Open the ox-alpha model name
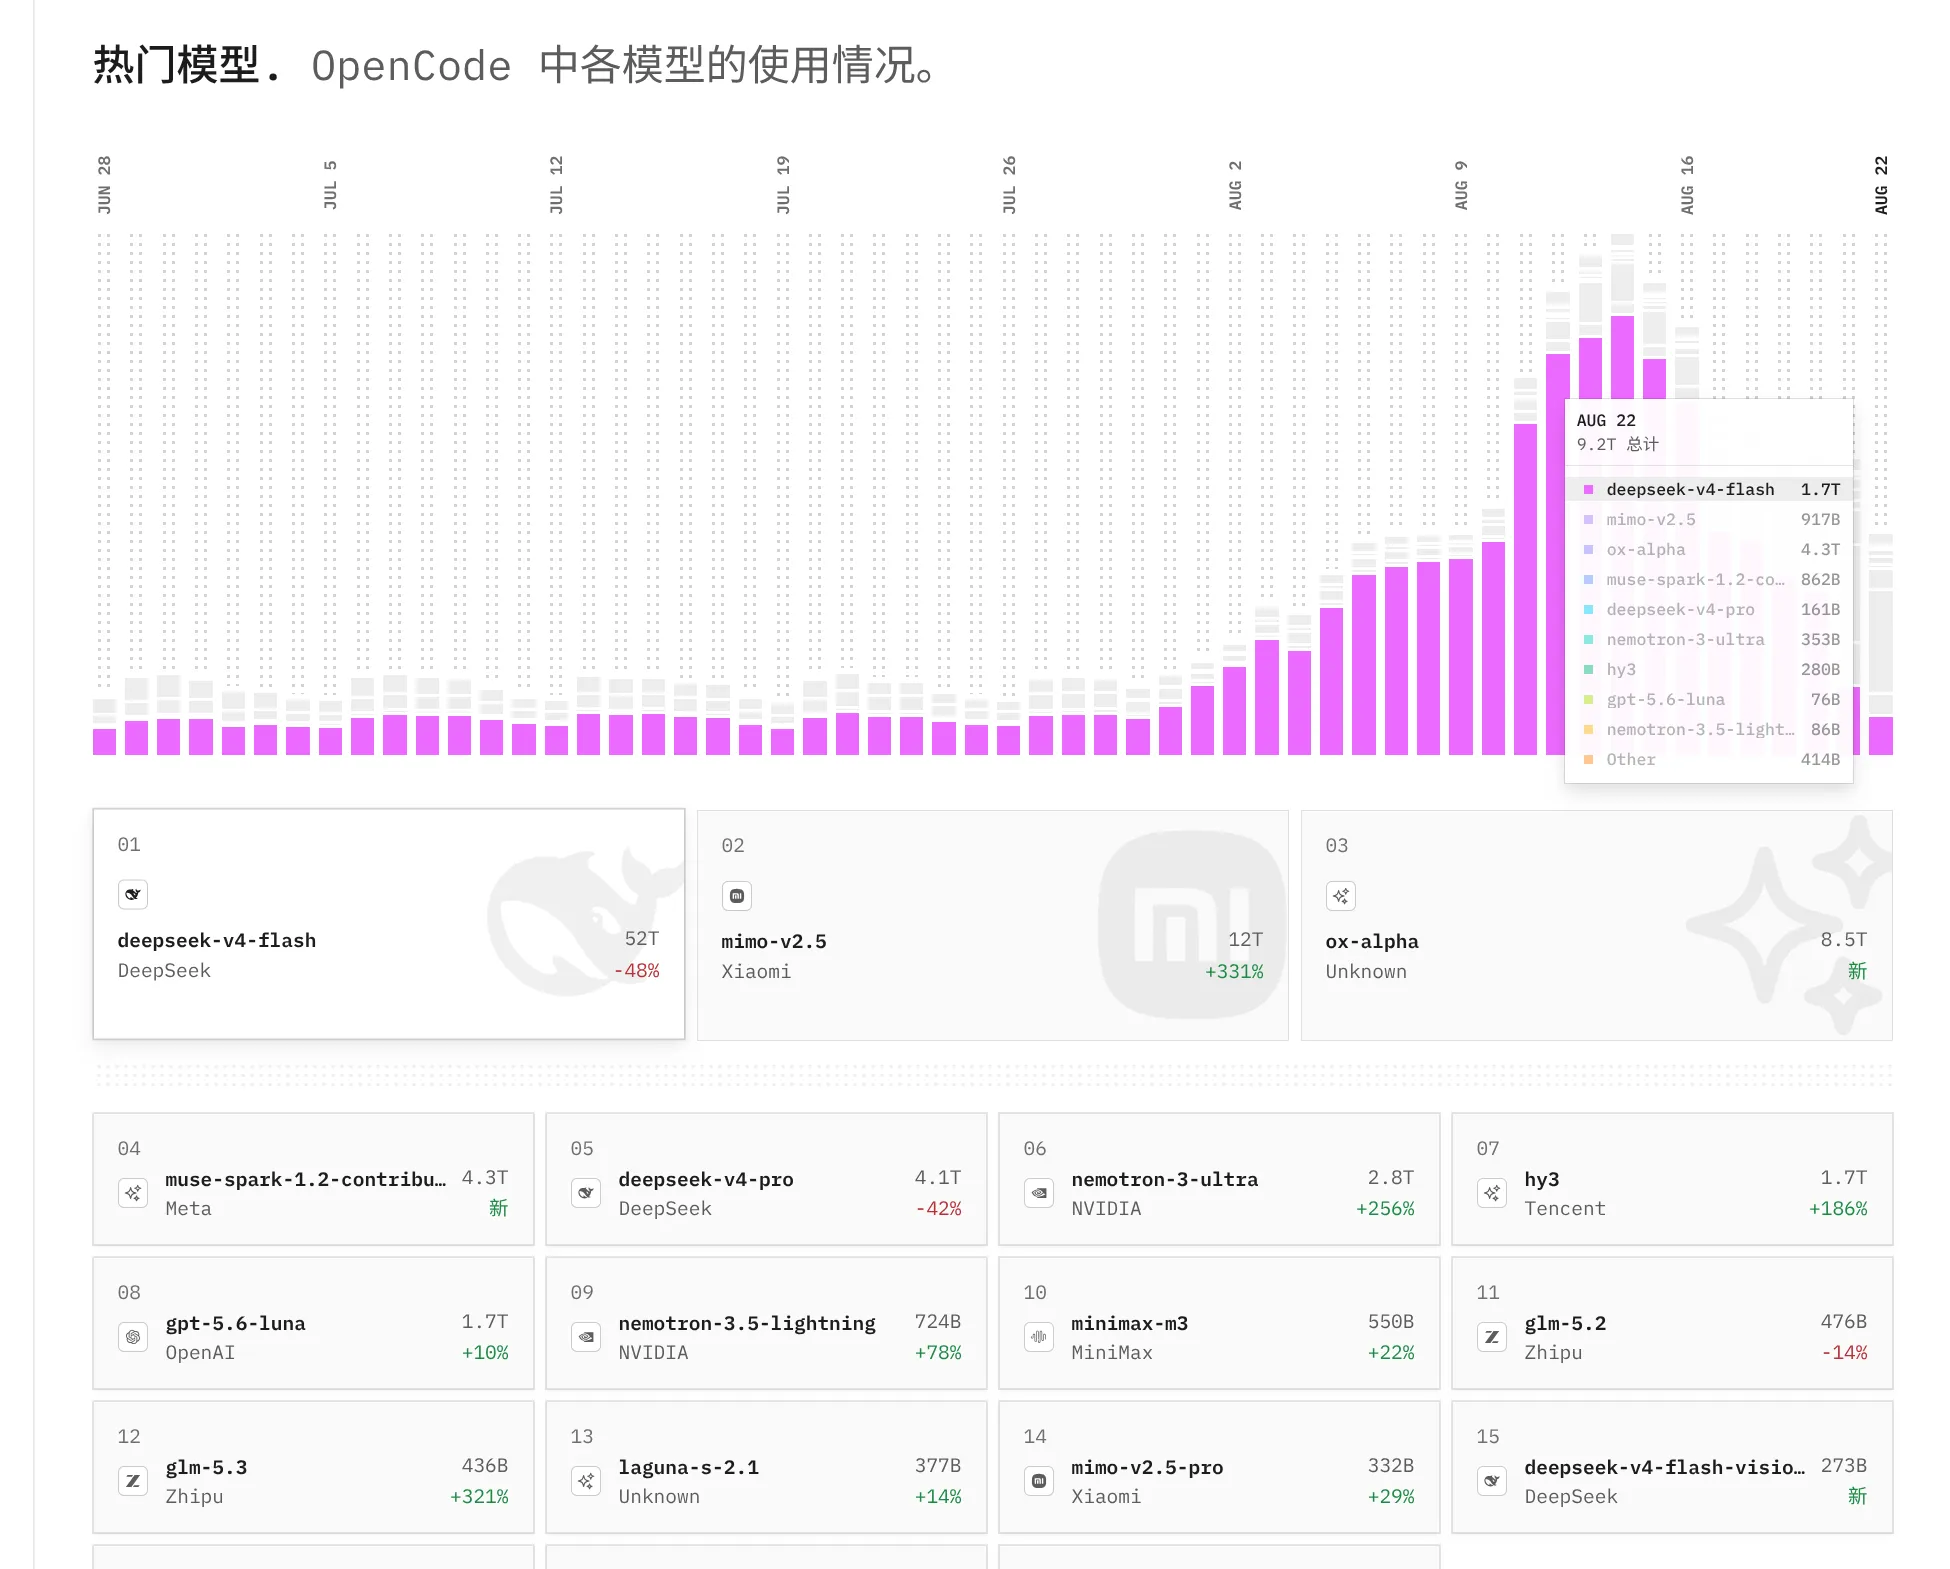 [1372, 941]
